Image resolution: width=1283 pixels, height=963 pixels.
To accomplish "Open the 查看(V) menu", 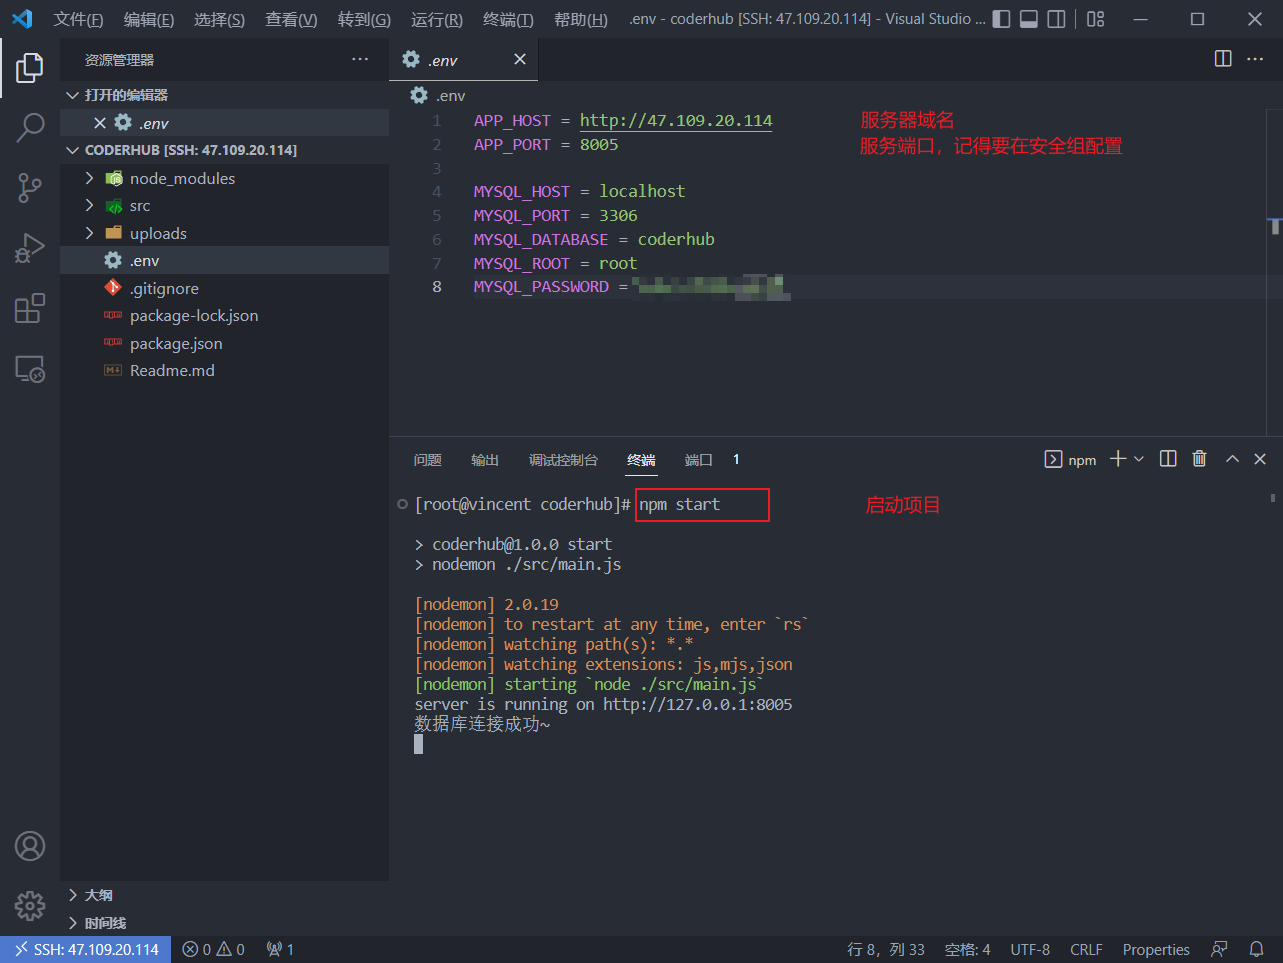I will pyautogui.click(x=291, y=19).
